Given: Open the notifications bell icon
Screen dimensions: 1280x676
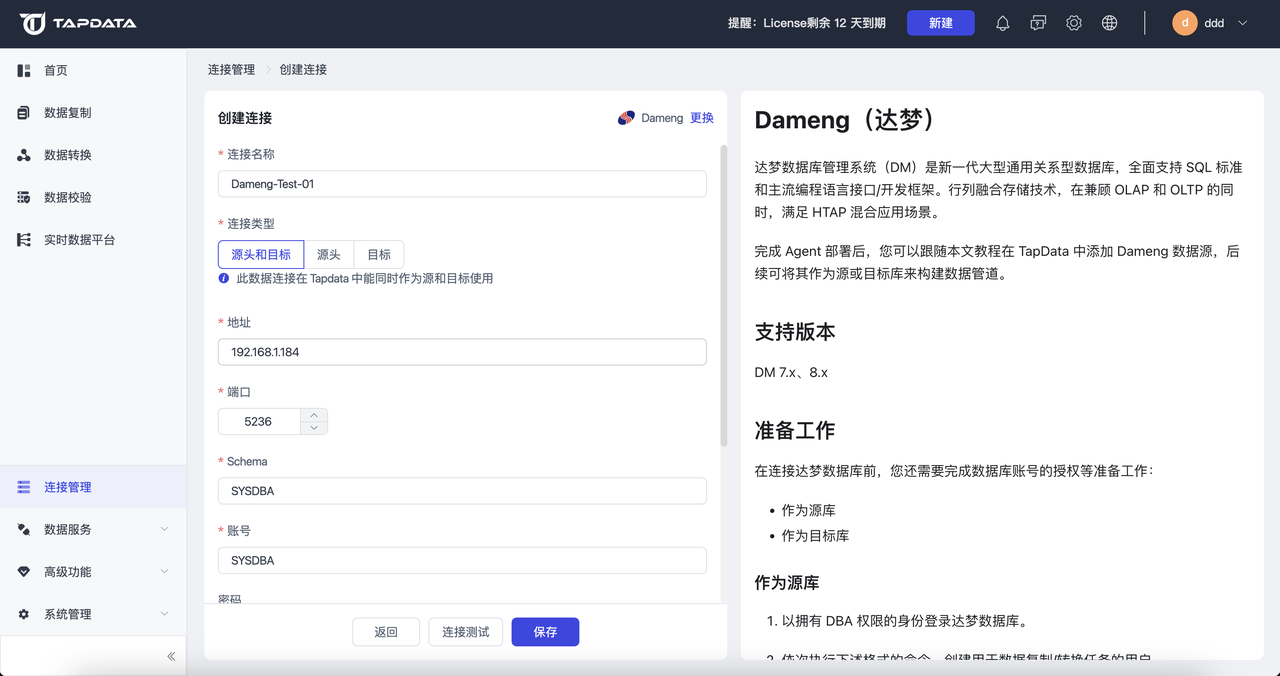Looking at the screenshot, I should pos(1002,23).
